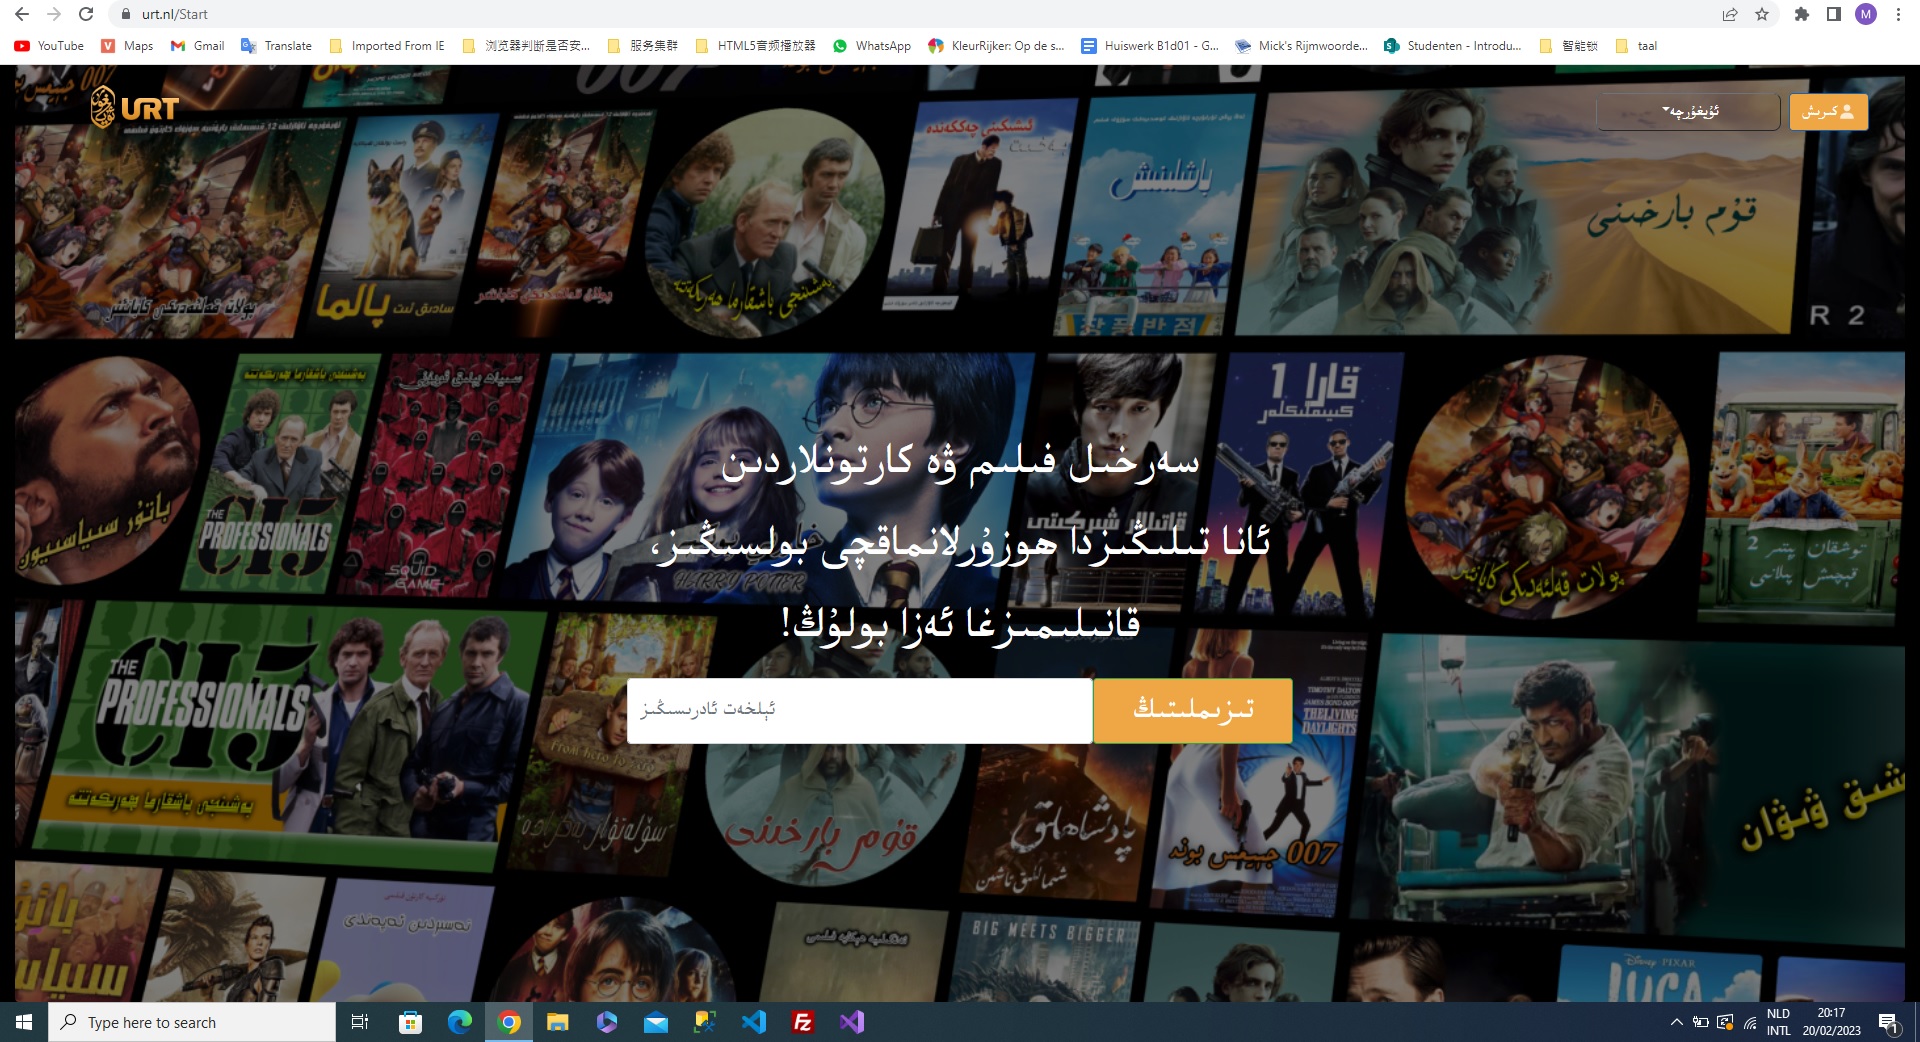Click the orange login button at the top right
1920x1042 pixels.
pos(1828,112)
